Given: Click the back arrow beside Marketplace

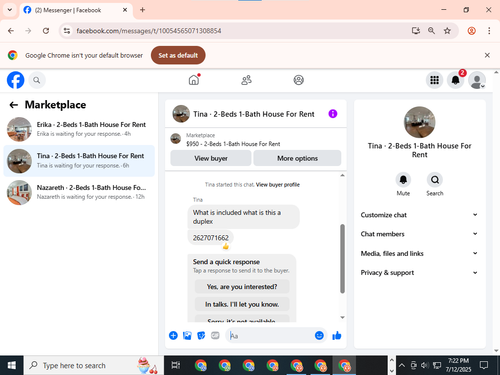Looking at the screenshot, I should point(14,105).
